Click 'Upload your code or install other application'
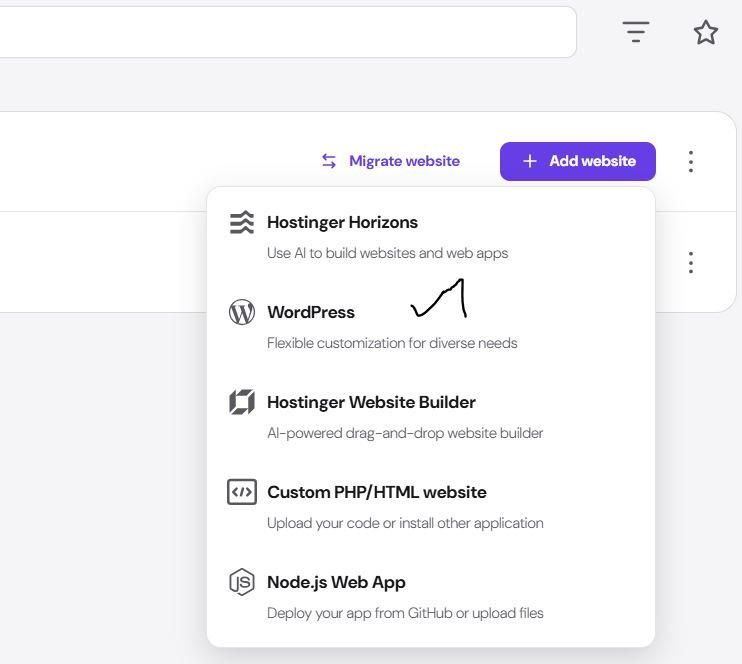 point(405,523)
